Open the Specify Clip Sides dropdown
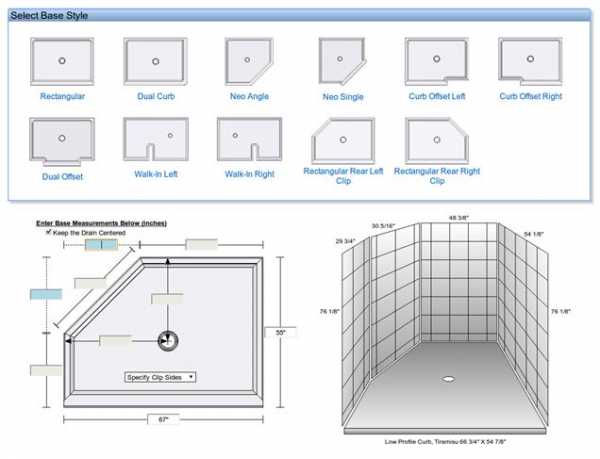 point(160,377)
